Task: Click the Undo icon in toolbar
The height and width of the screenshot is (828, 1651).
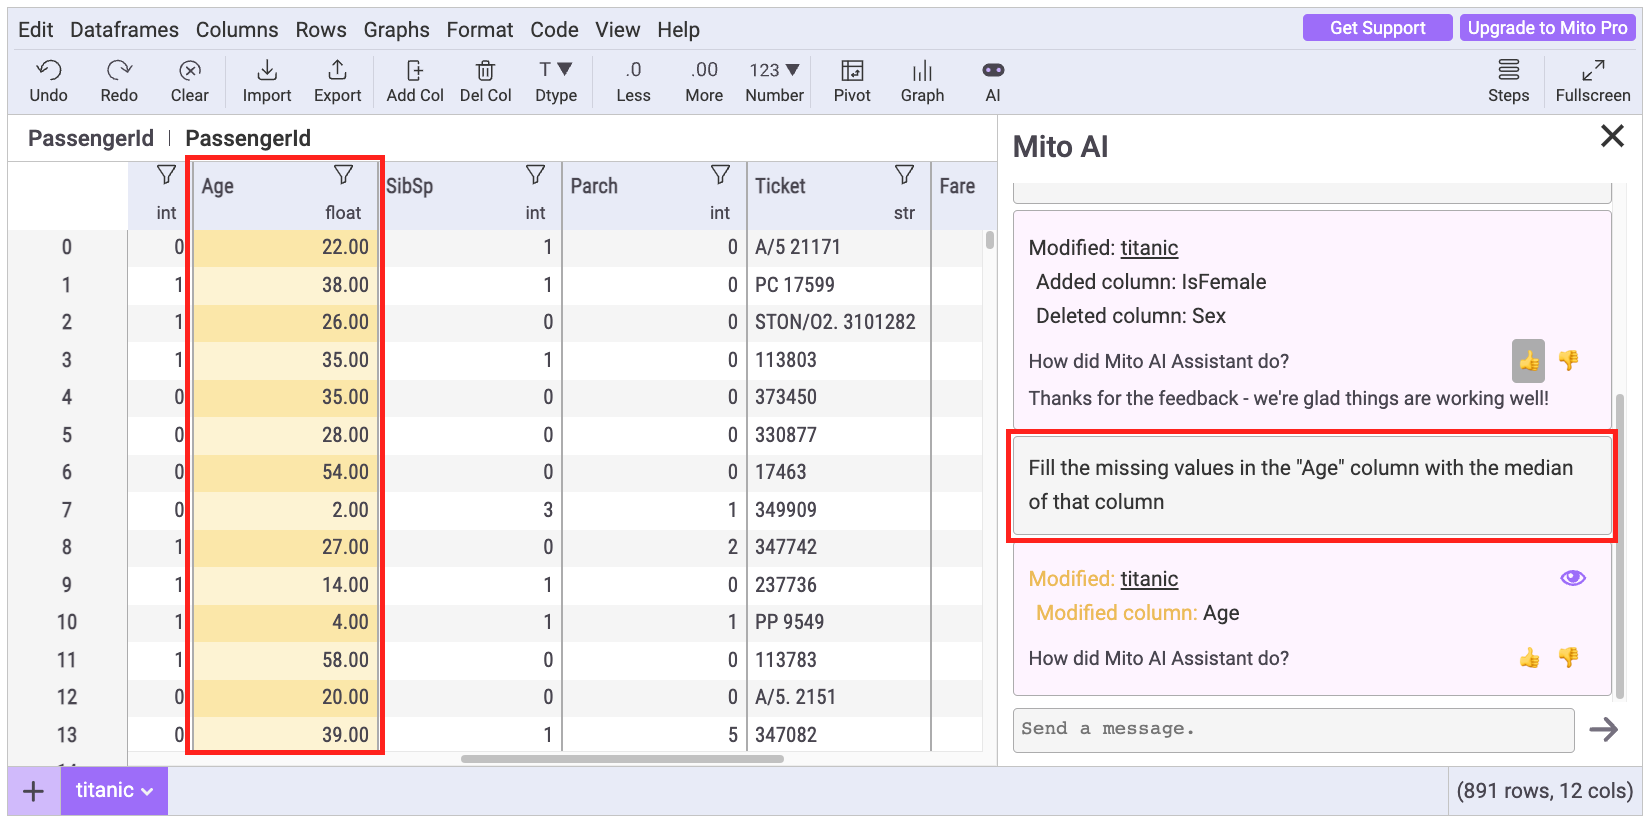Action: click(48, 71)
